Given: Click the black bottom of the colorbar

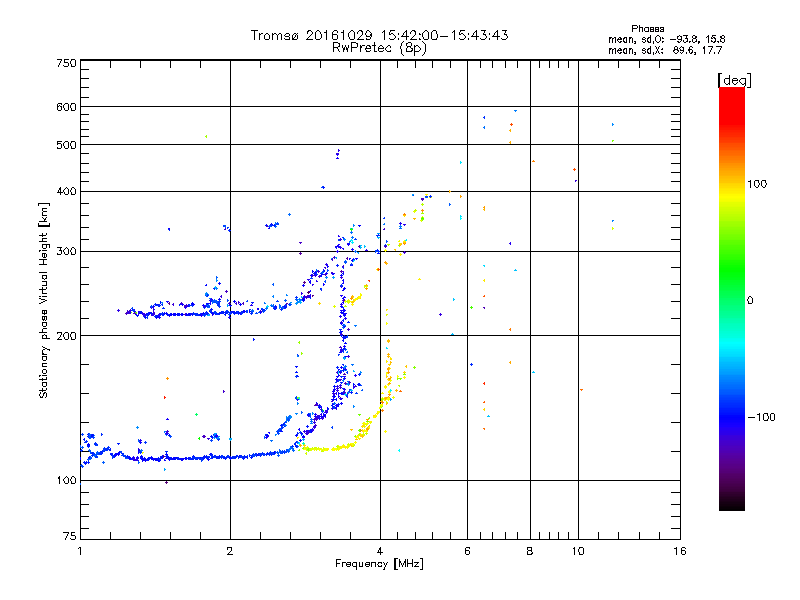Looking at the screenshot, I should (732, 503).
